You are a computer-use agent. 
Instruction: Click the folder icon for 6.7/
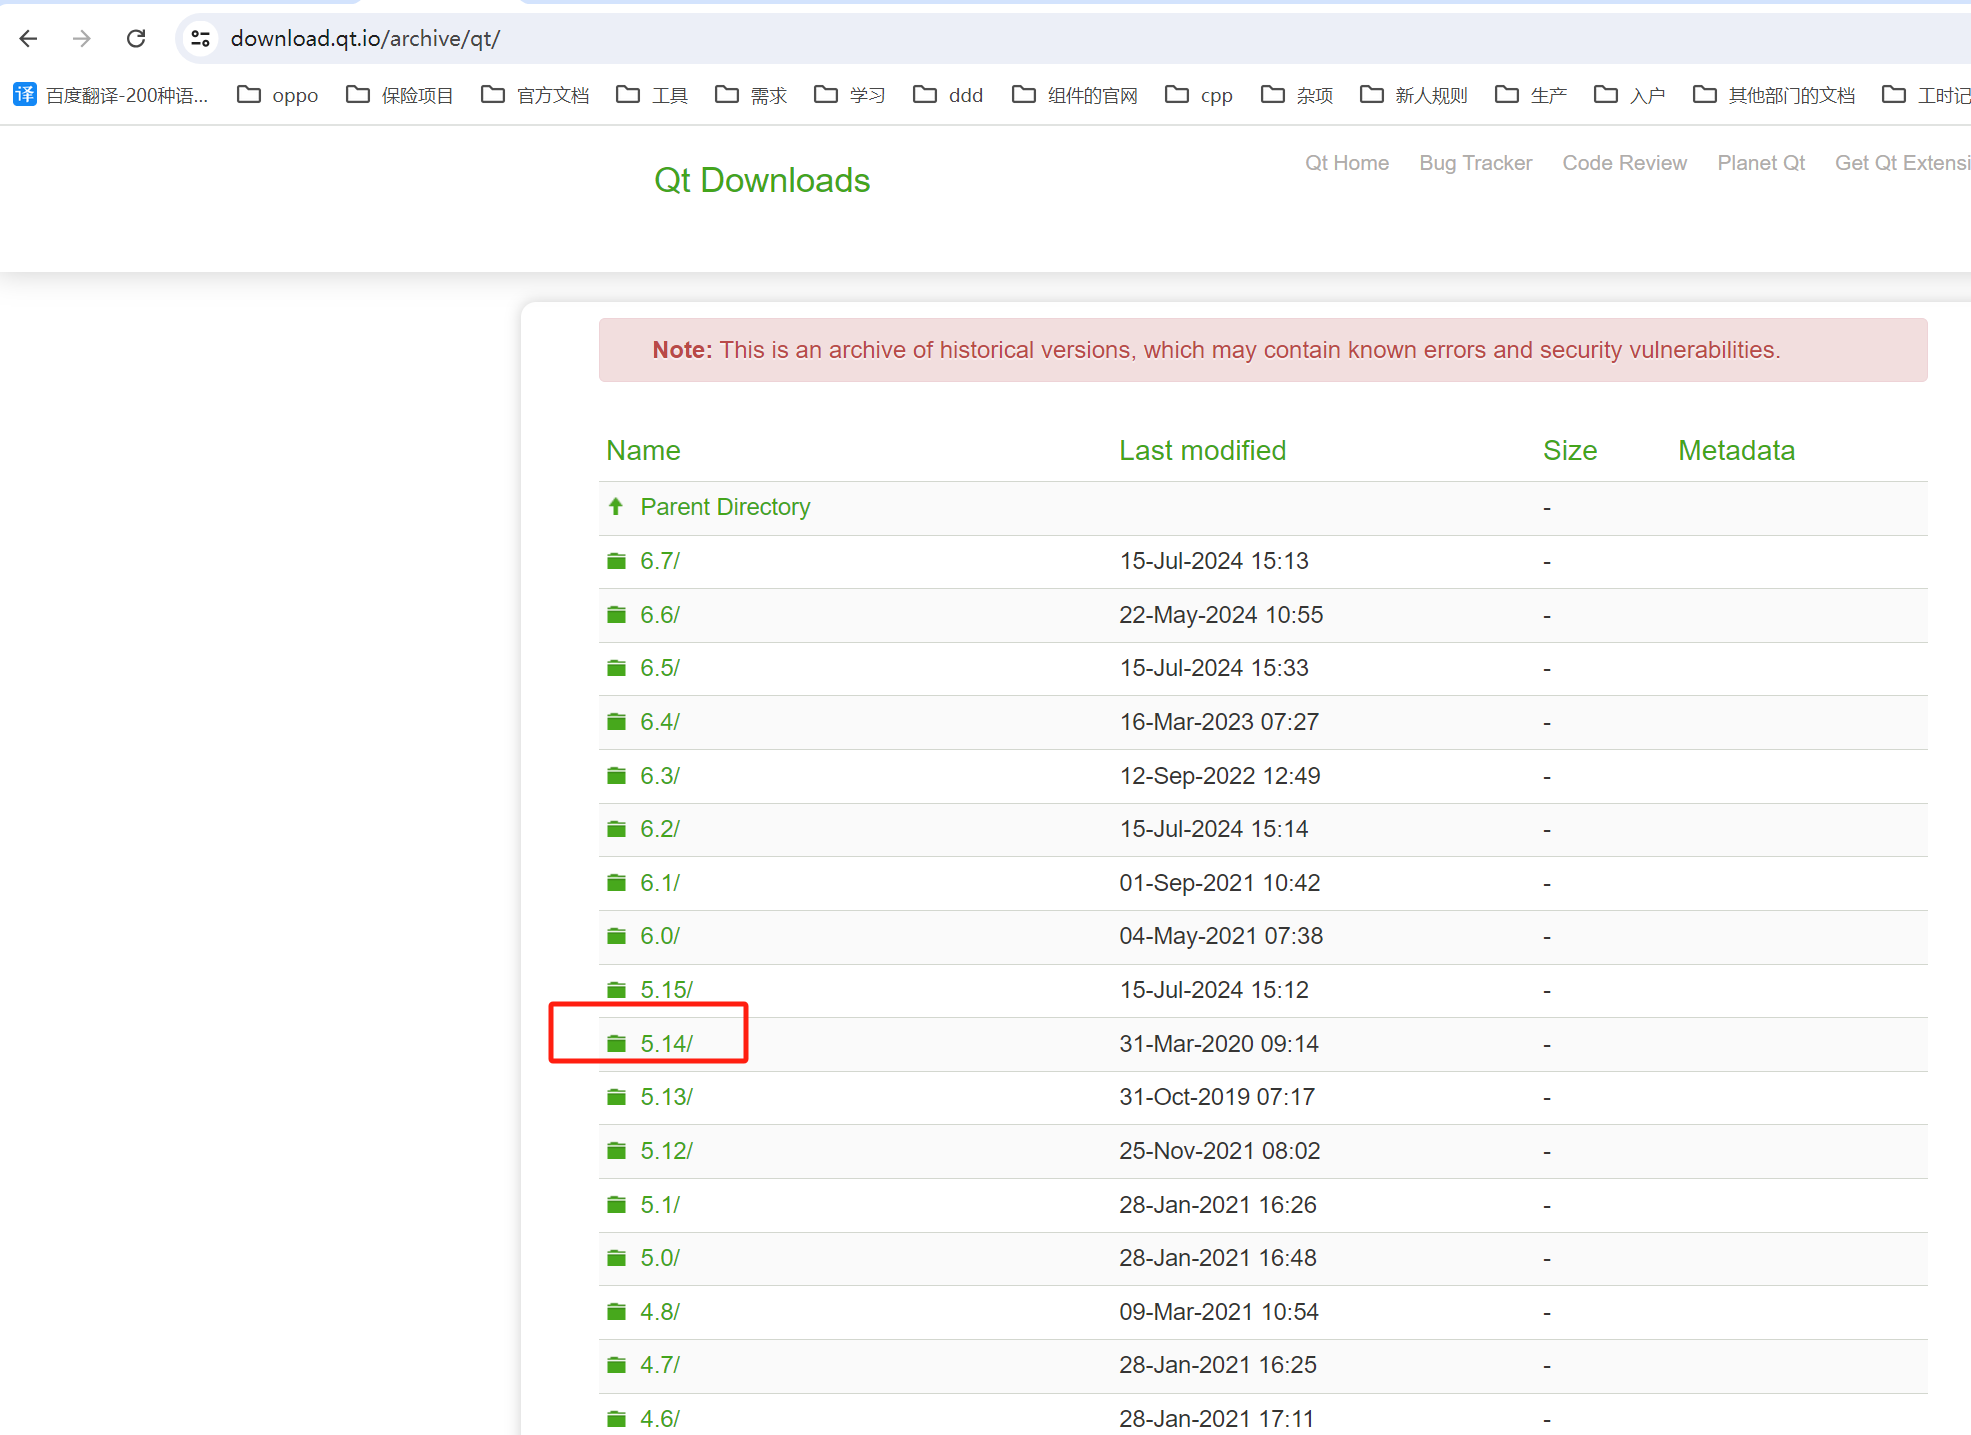tap(616, 561)
